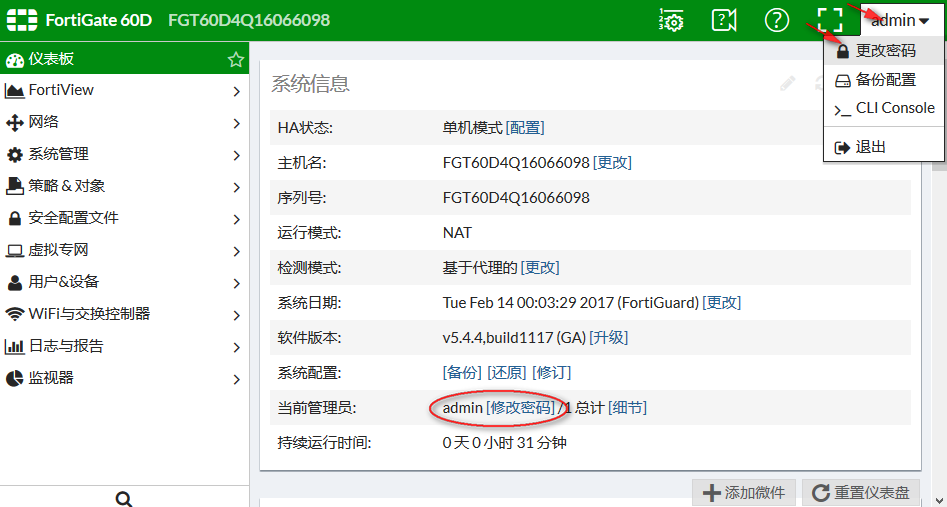947x507 pixels.
Task: Click the [修改密码] link for admin
Action: click(x=520, y=408)
